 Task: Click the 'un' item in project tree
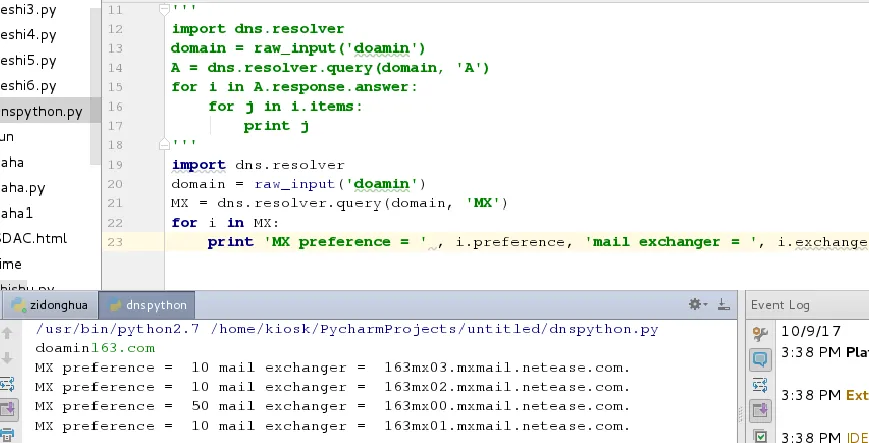tap(7, 137)
